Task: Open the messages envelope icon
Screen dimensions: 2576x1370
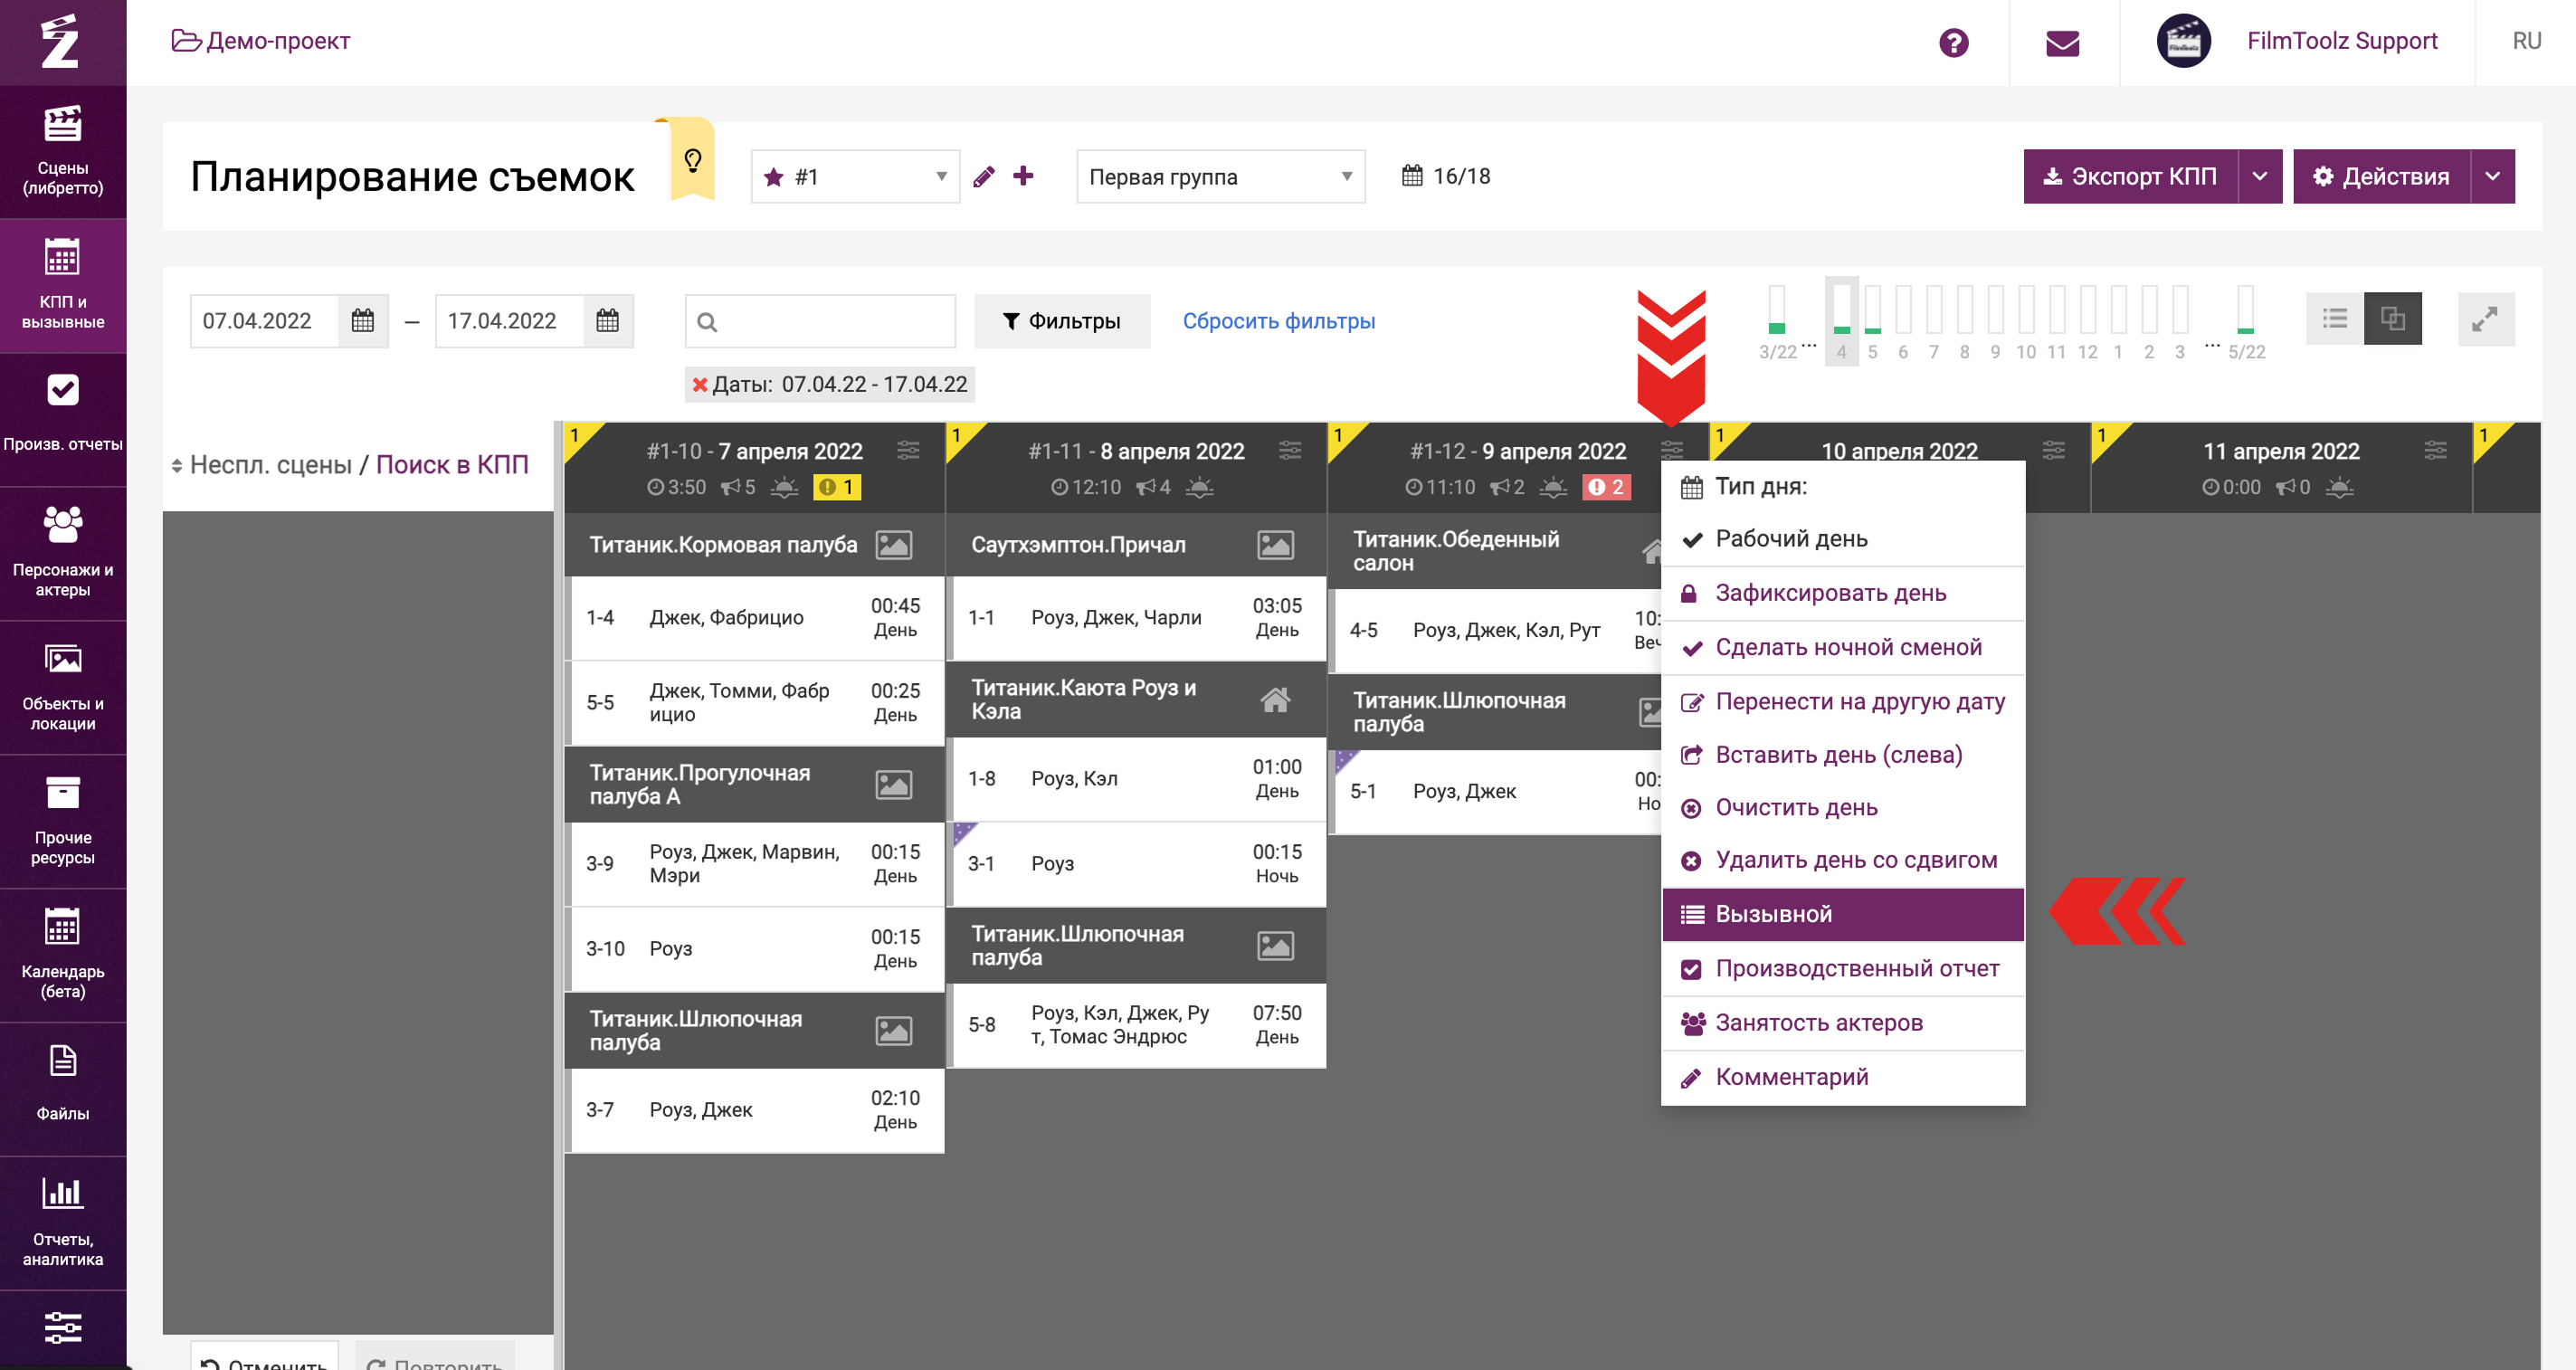Action: pos(2062,42)
